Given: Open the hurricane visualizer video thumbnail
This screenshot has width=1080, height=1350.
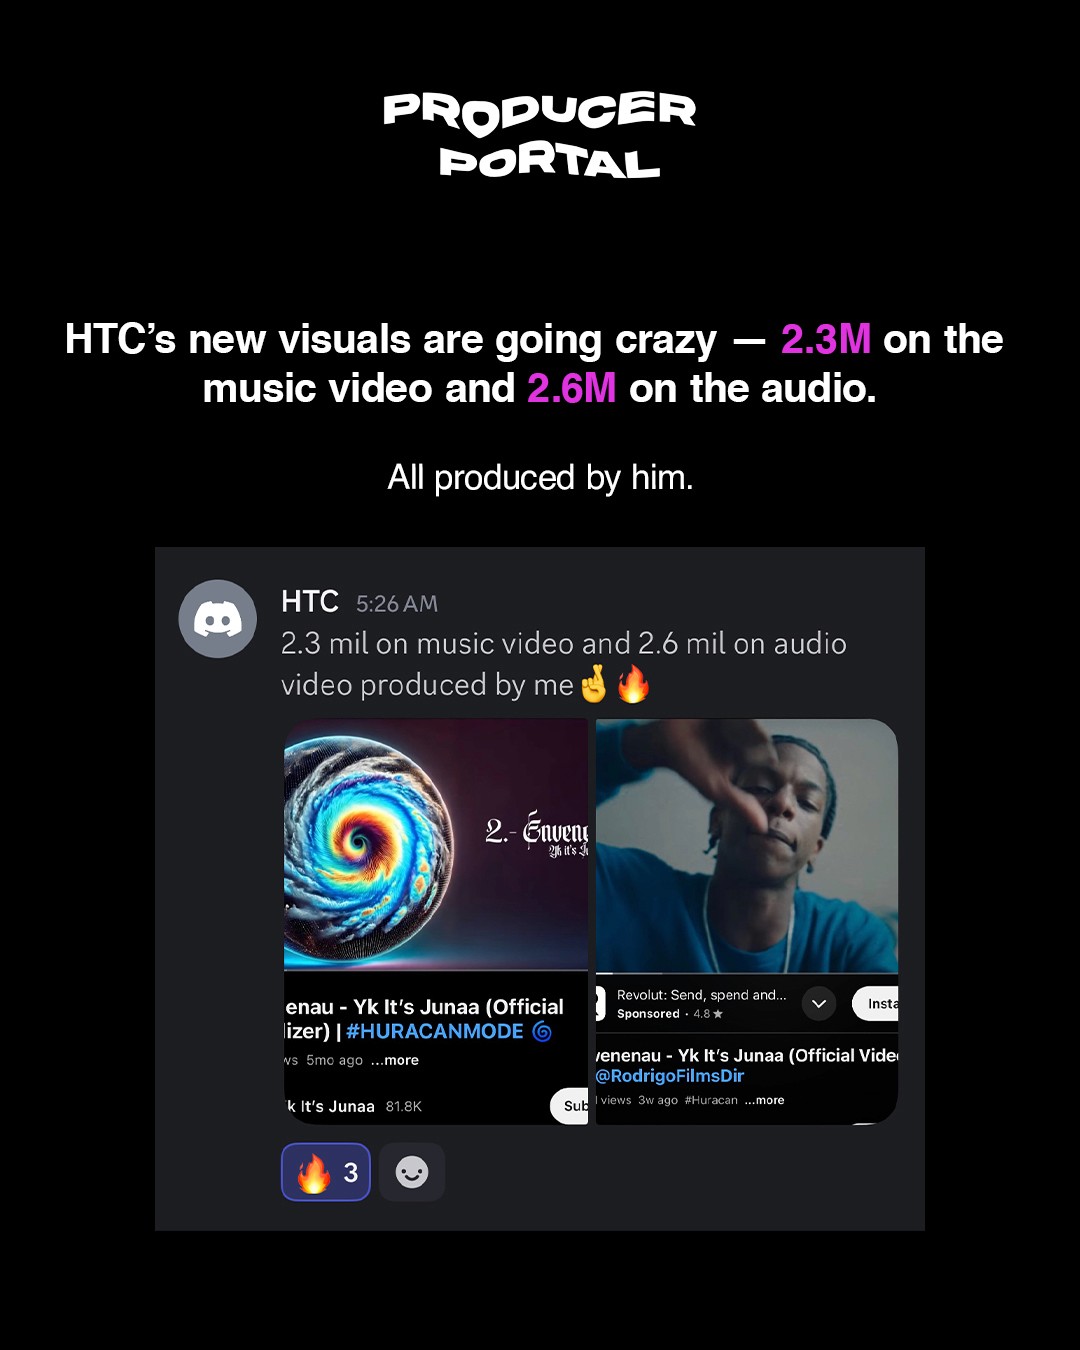Looking at the screenshot, I should tap(436, 844).
